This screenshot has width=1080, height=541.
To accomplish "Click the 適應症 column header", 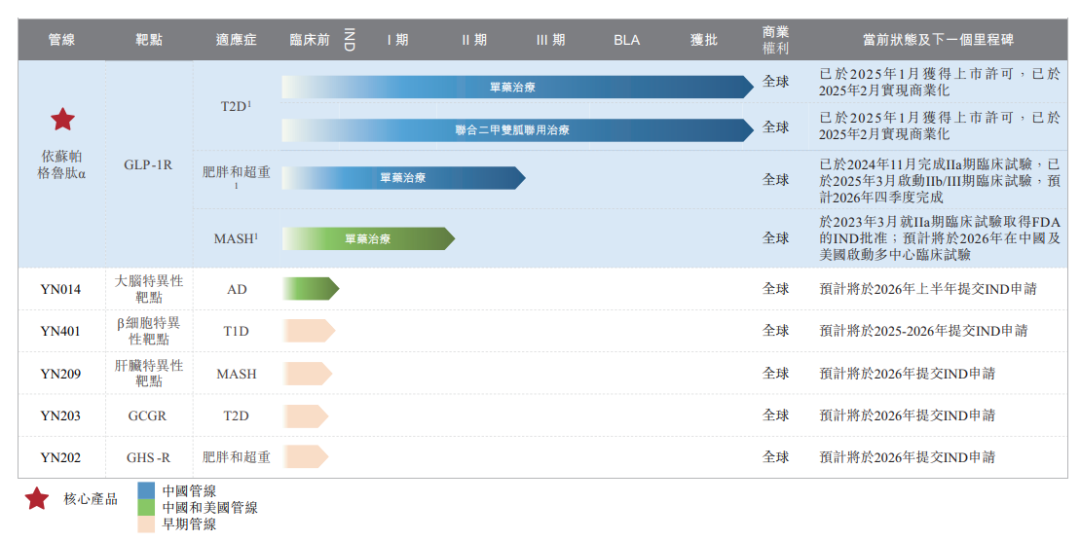I will 236,40.
